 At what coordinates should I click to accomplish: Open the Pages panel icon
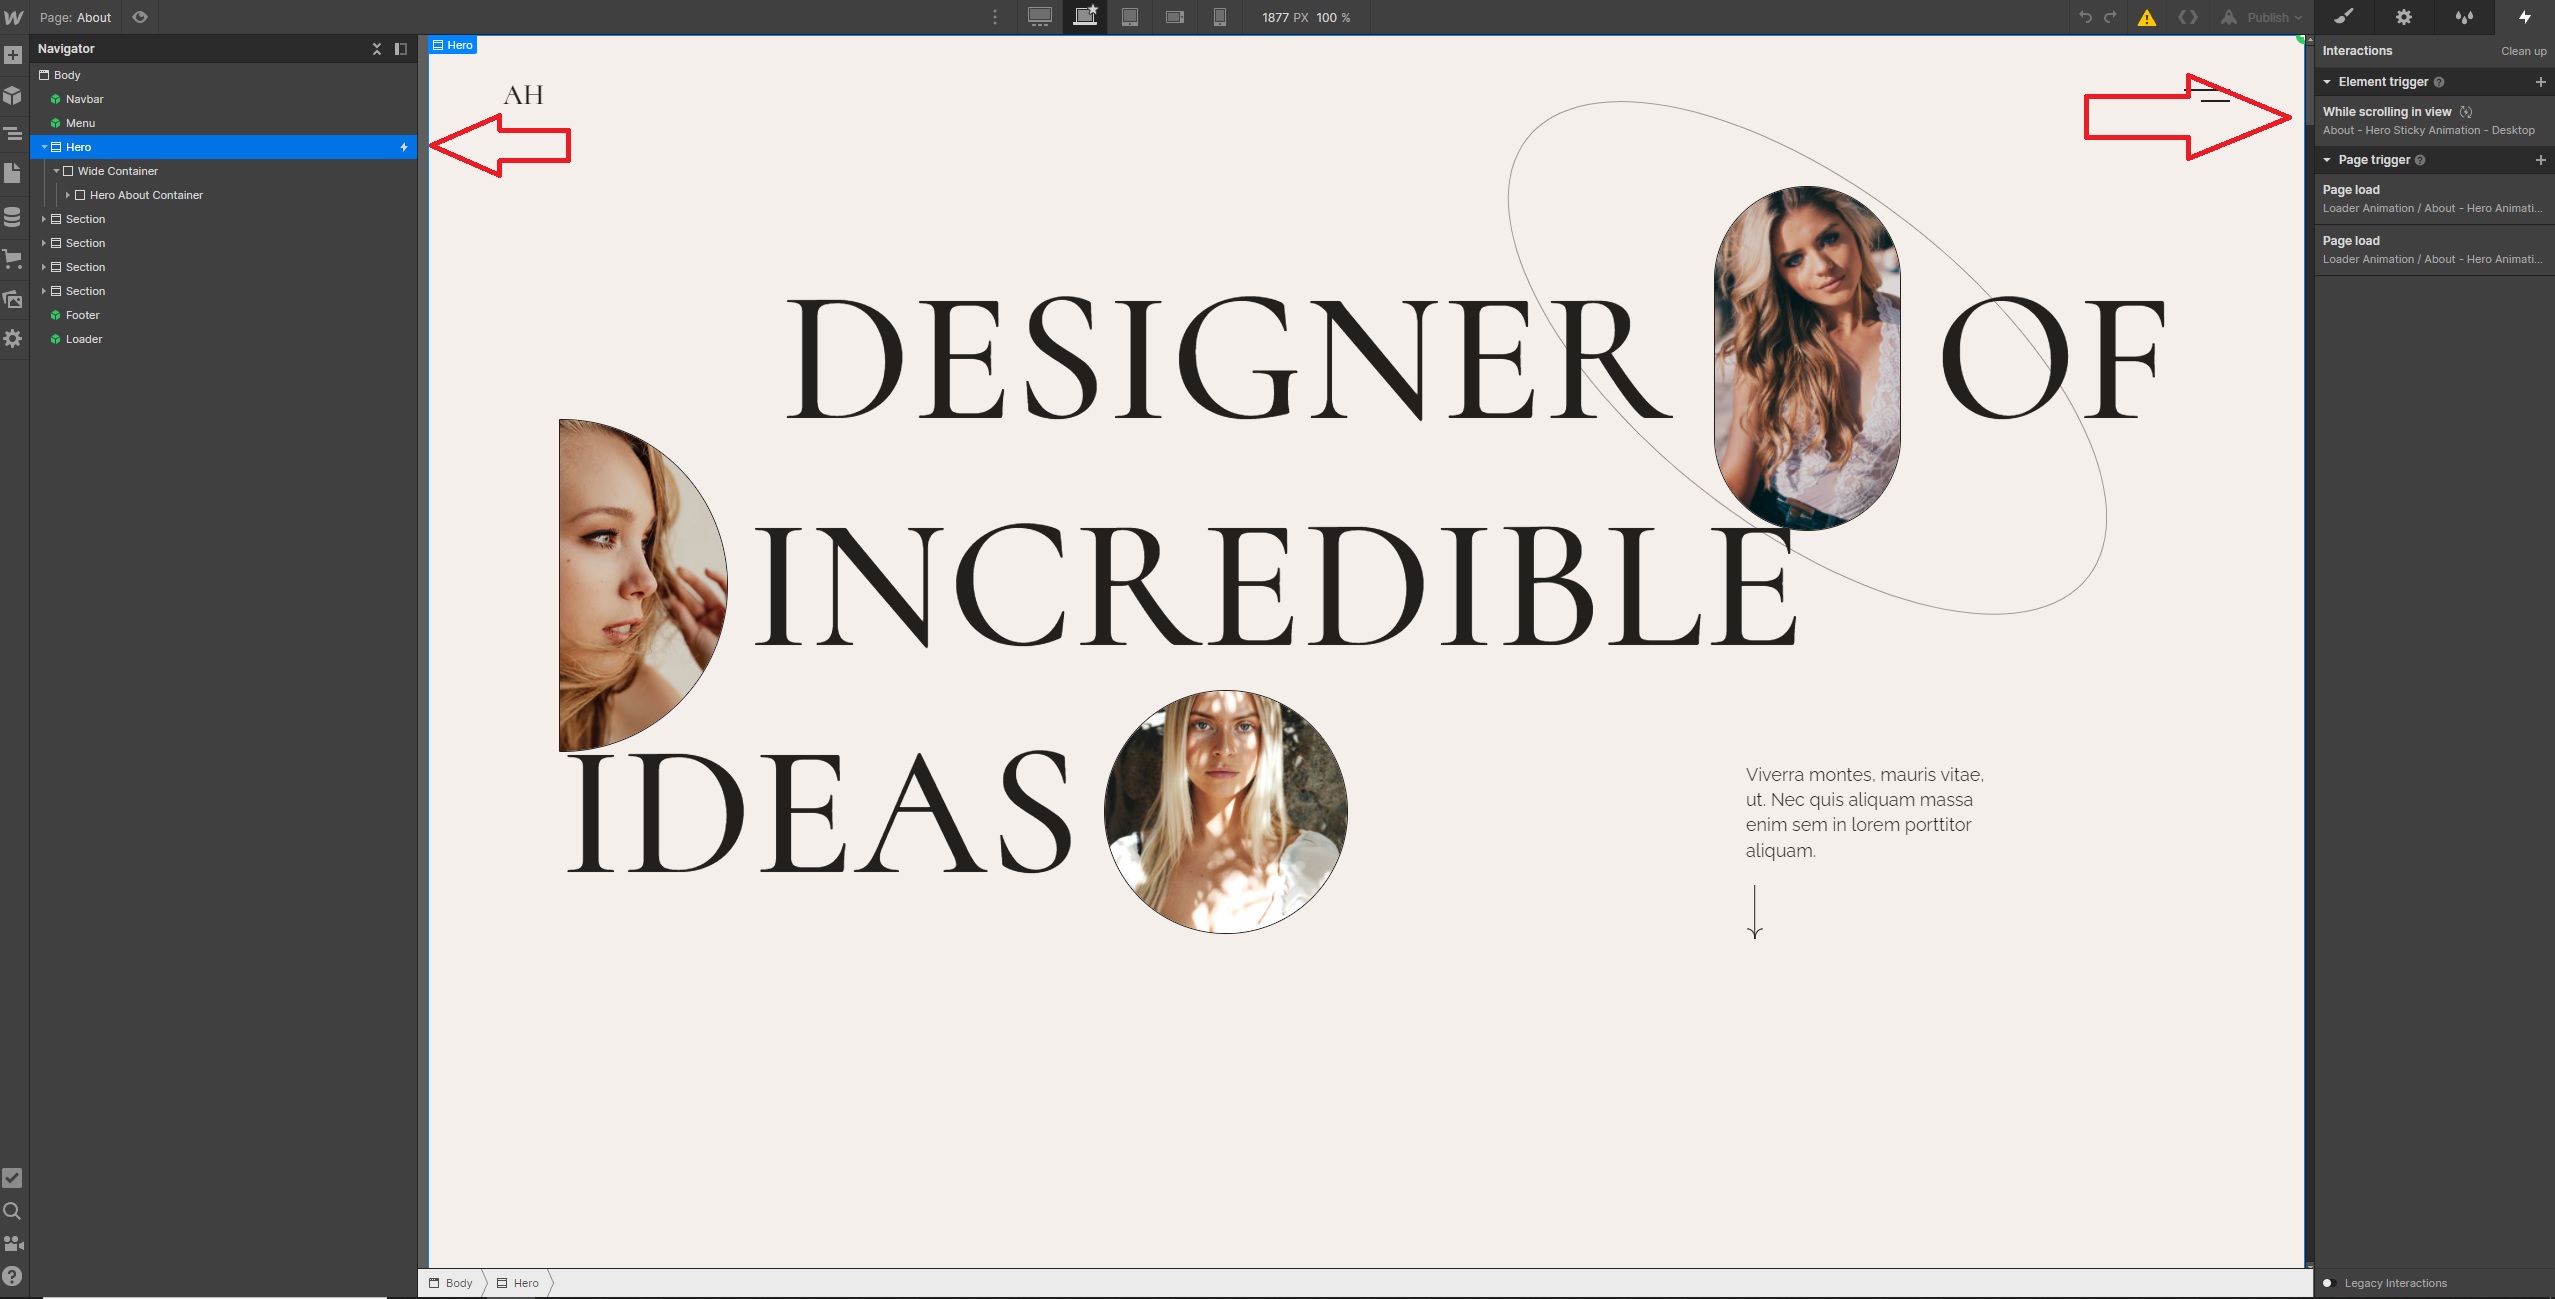pyautogui.click(x=13, y=173)
